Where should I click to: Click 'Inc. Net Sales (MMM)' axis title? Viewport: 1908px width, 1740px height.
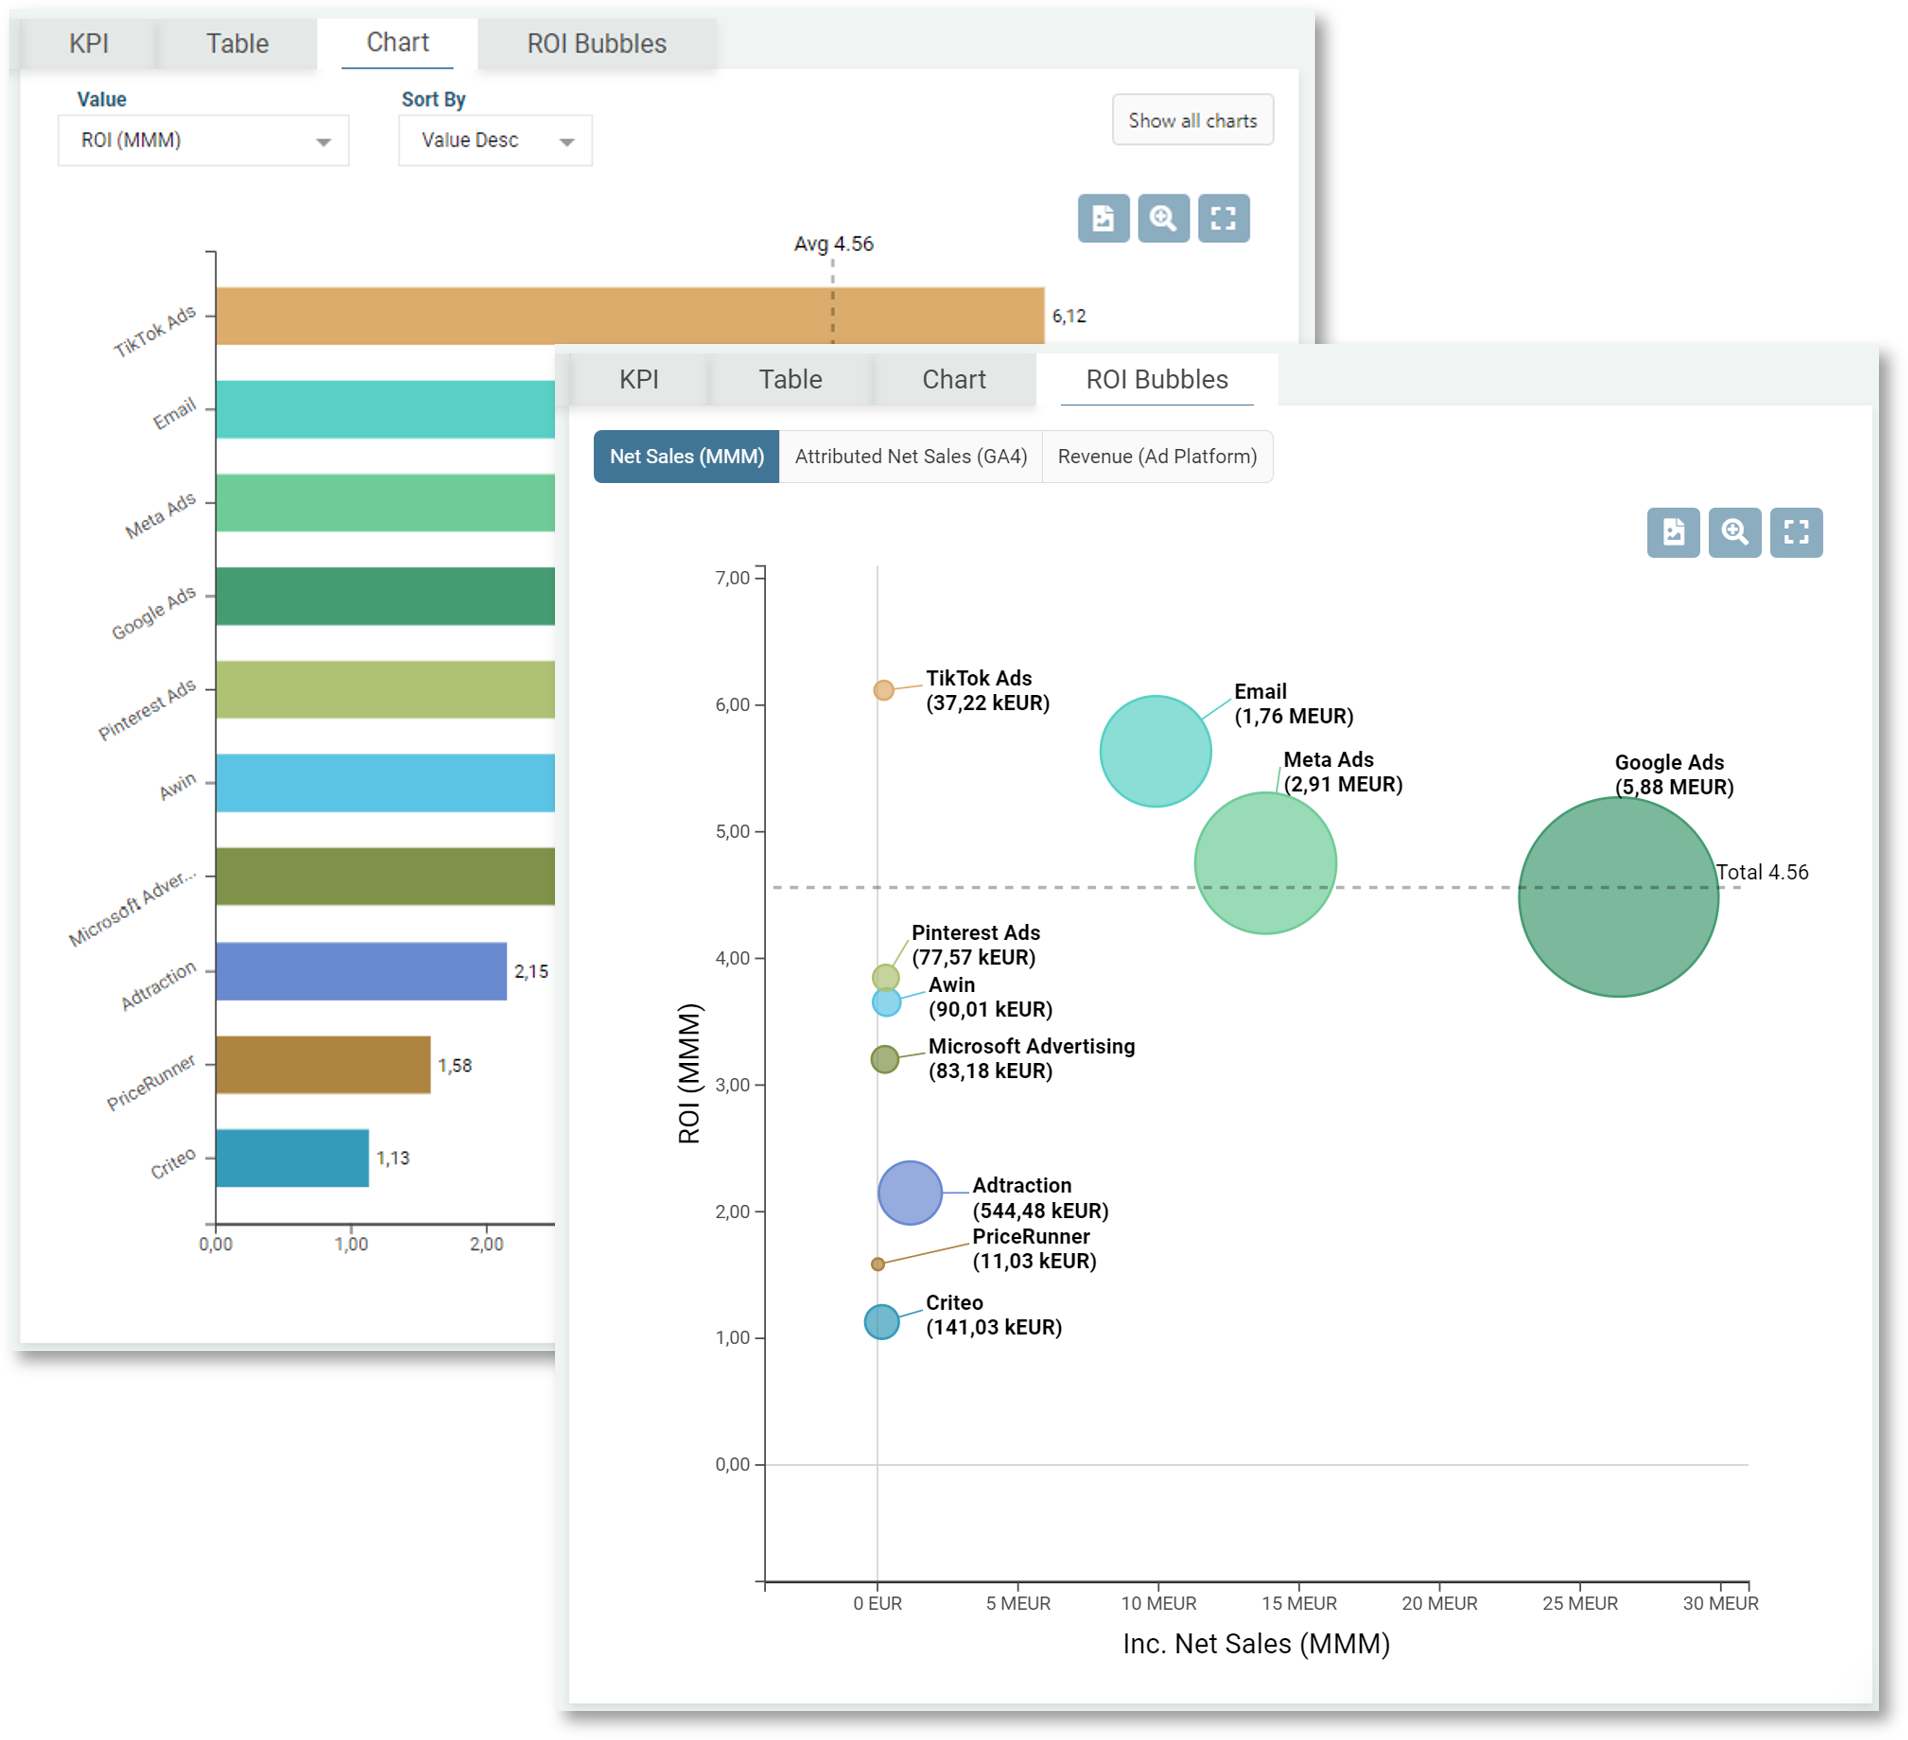click(x=1256, y=1644)
